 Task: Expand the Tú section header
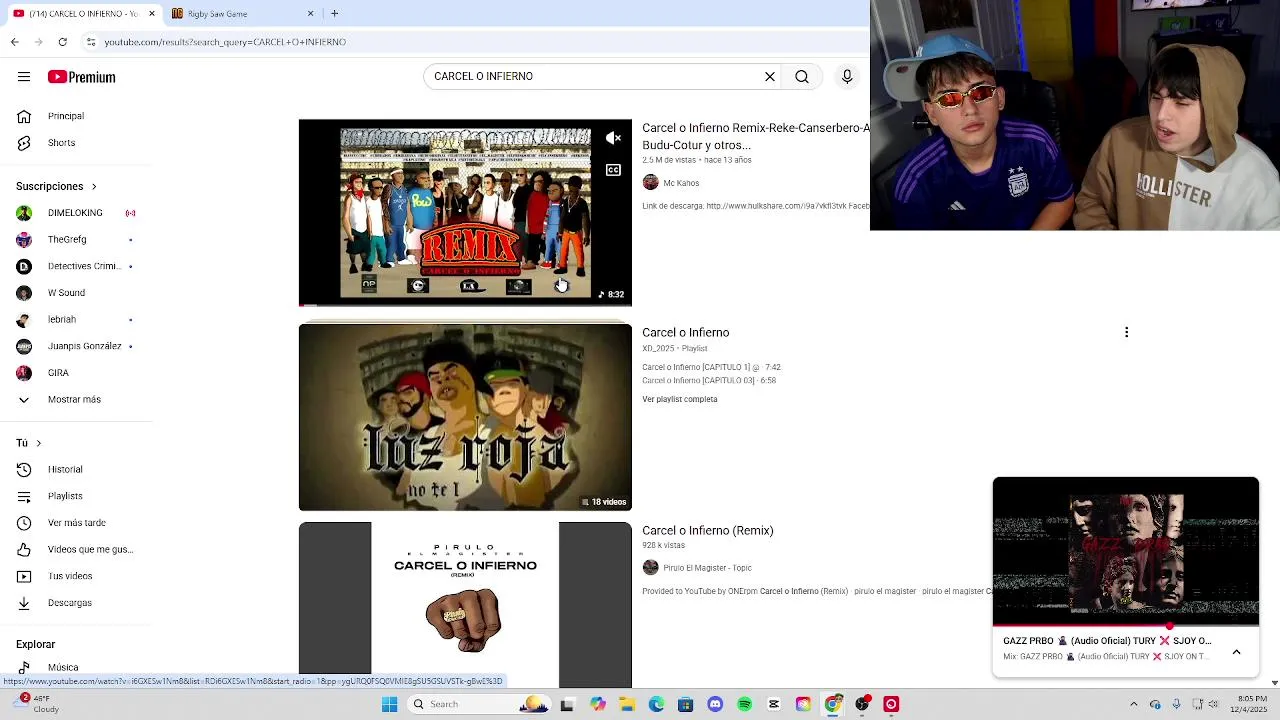pyautogui.click(x=28, y=443)
